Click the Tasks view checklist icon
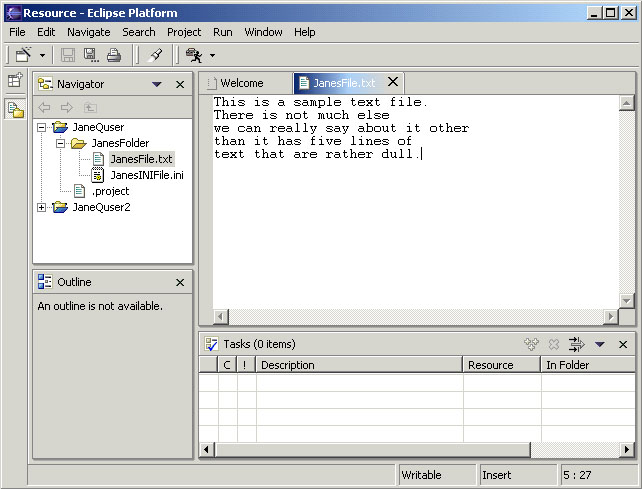Viewport: 642px width, 489px height. [x=211, y=344]
